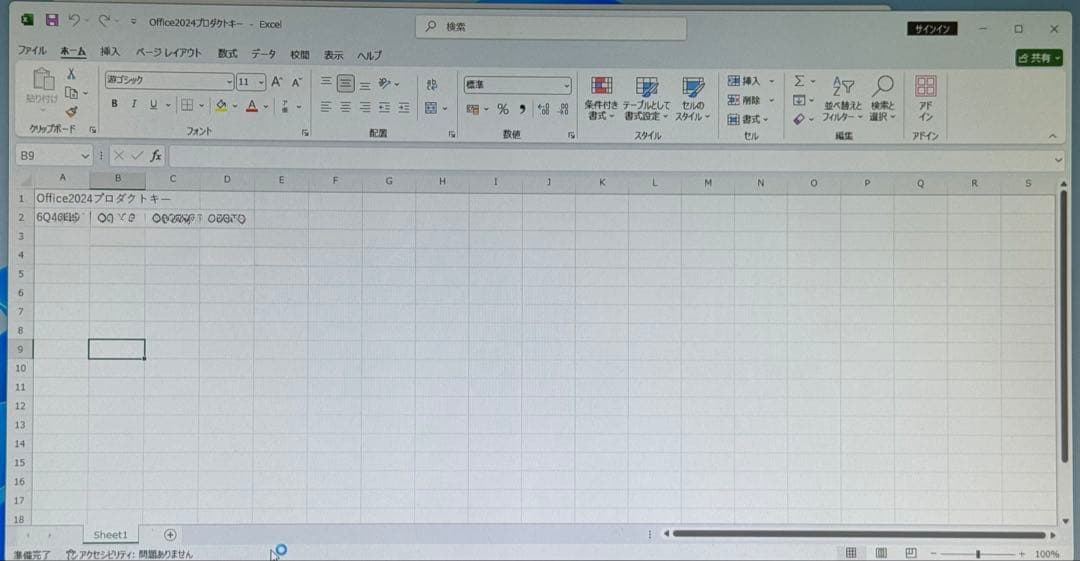Toggle Align Left
The width and height of the screenshot is (1080, 561).
coord(326,108)
